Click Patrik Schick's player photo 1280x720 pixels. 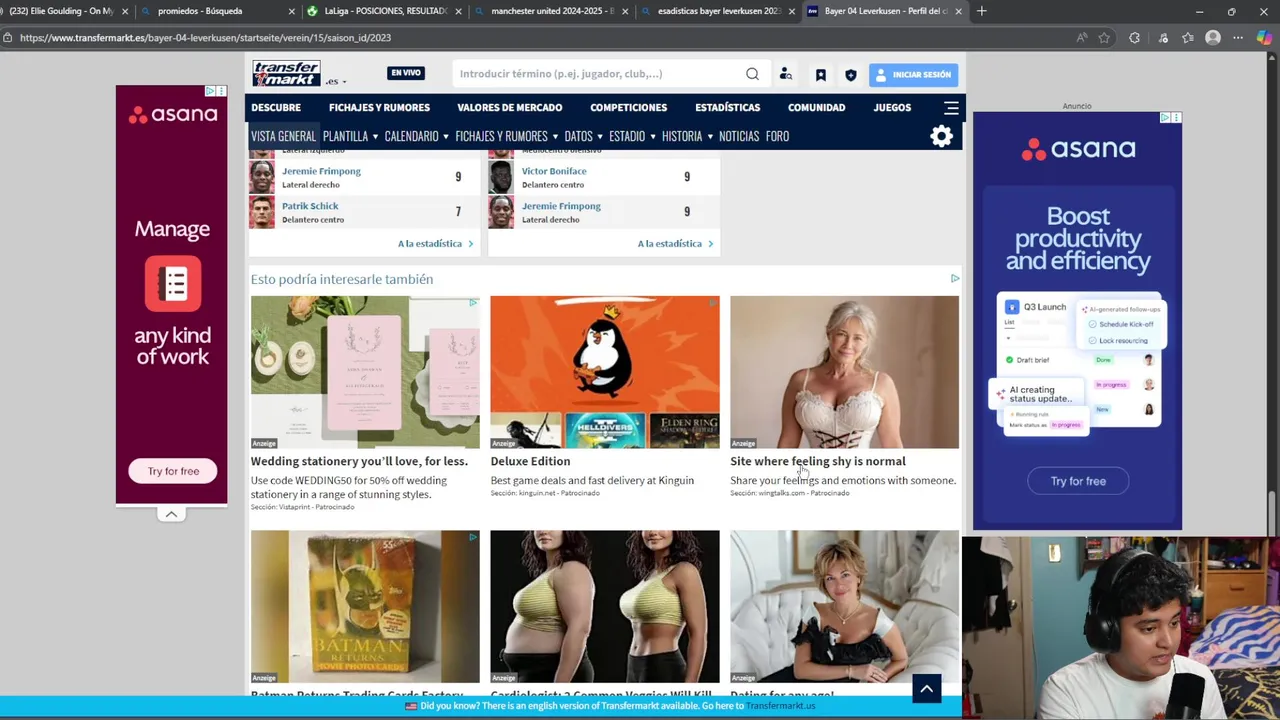[x=262, y=212]
